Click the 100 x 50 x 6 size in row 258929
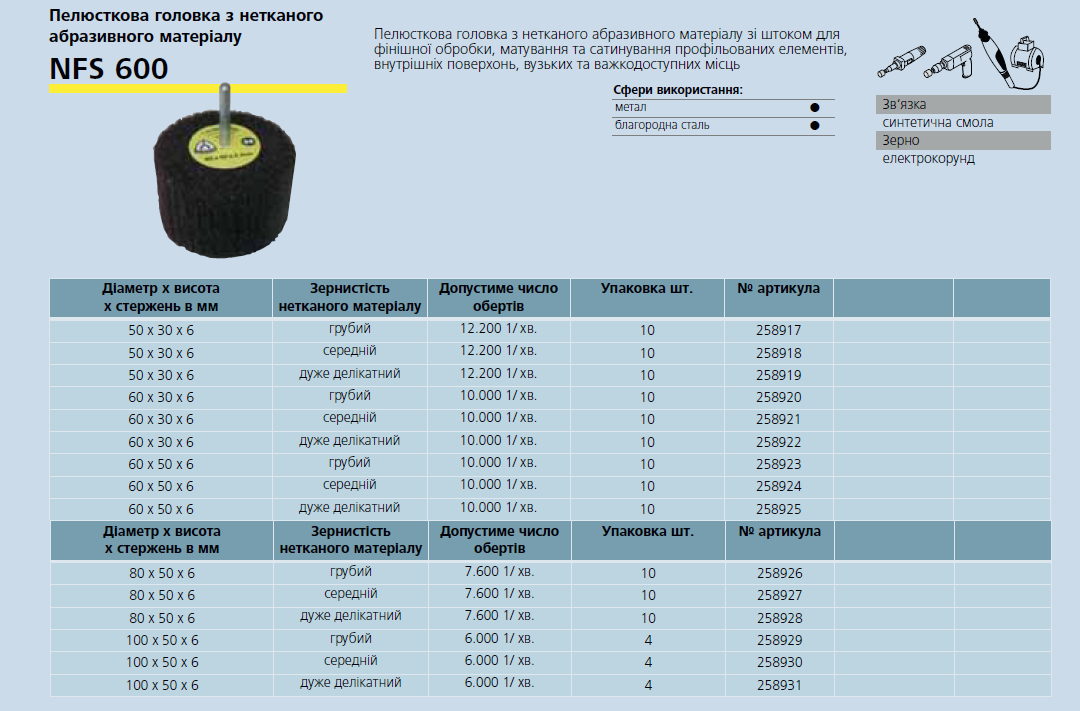Image resolution: width=1080 pixels, height=711 pixels. point(162,640)
